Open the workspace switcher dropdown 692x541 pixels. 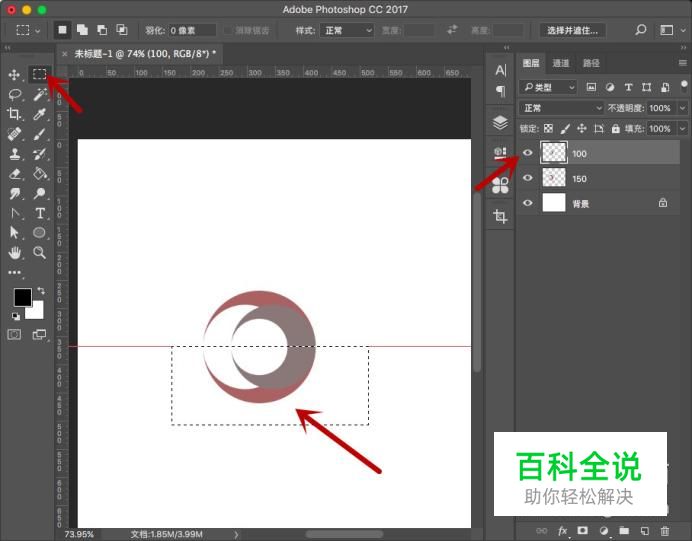click(672, 30)
